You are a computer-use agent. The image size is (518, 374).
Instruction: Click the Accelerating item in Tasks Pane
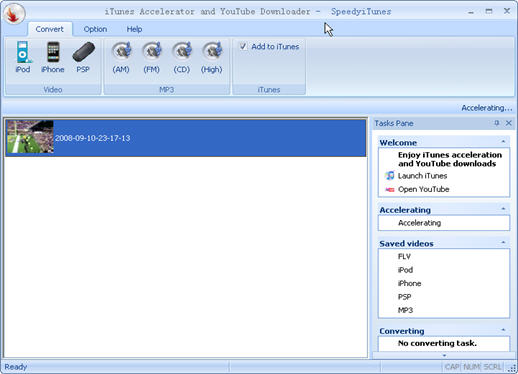click(419, 223)
